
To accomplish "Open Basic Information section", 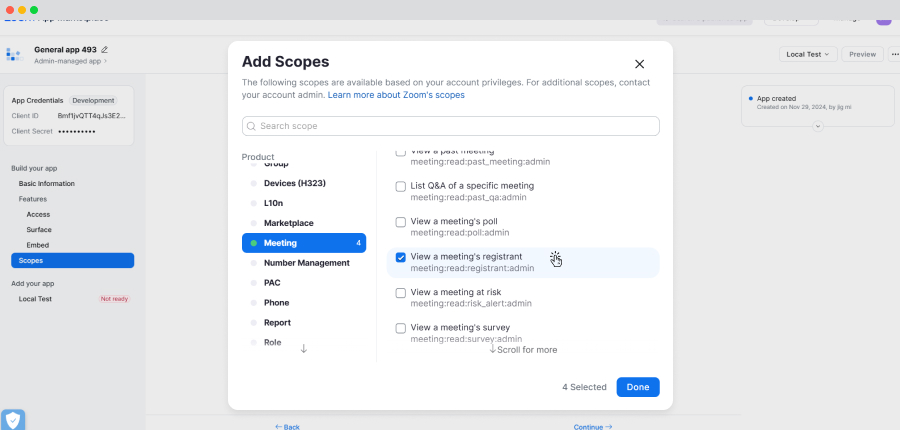I will tap(46, 184).
